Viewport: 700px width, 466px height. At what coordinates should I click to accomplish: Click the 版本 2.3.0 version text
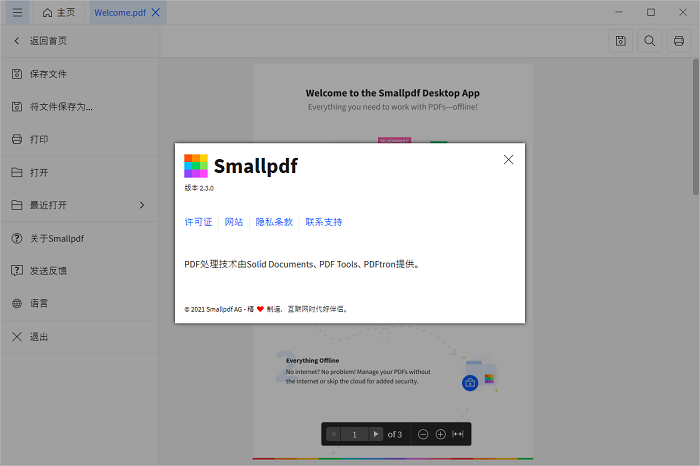click(199, 188)
